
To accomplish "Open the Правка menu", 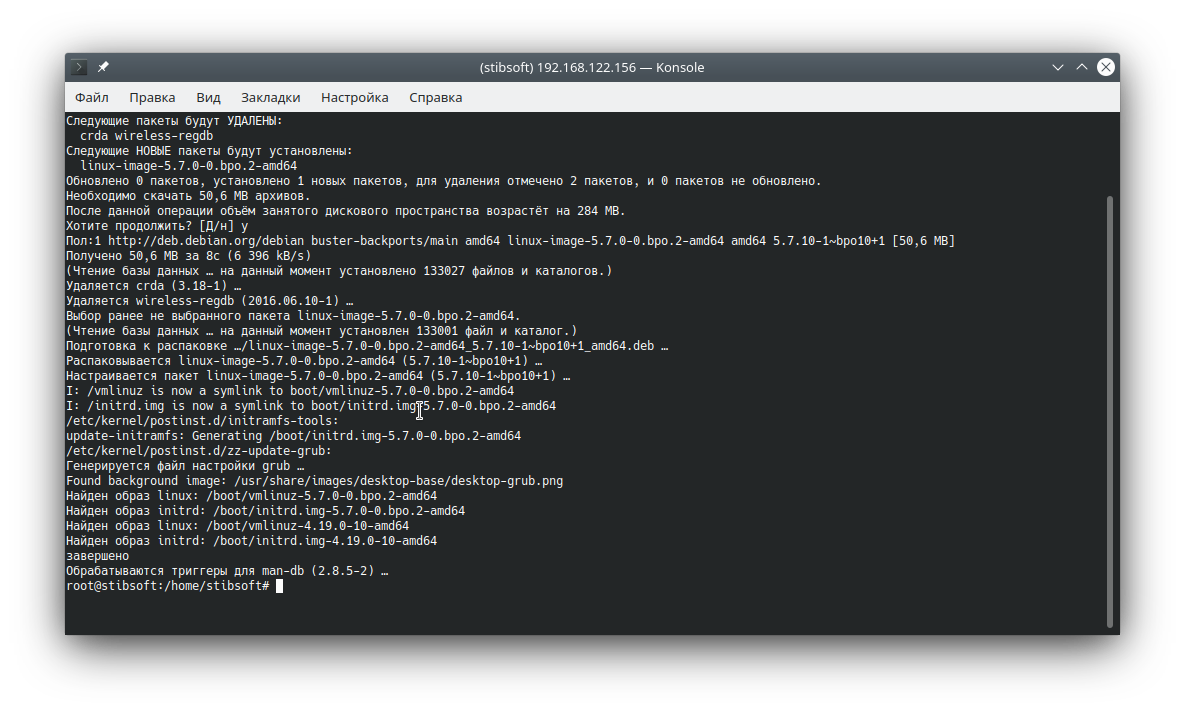I will pos(152,98).
